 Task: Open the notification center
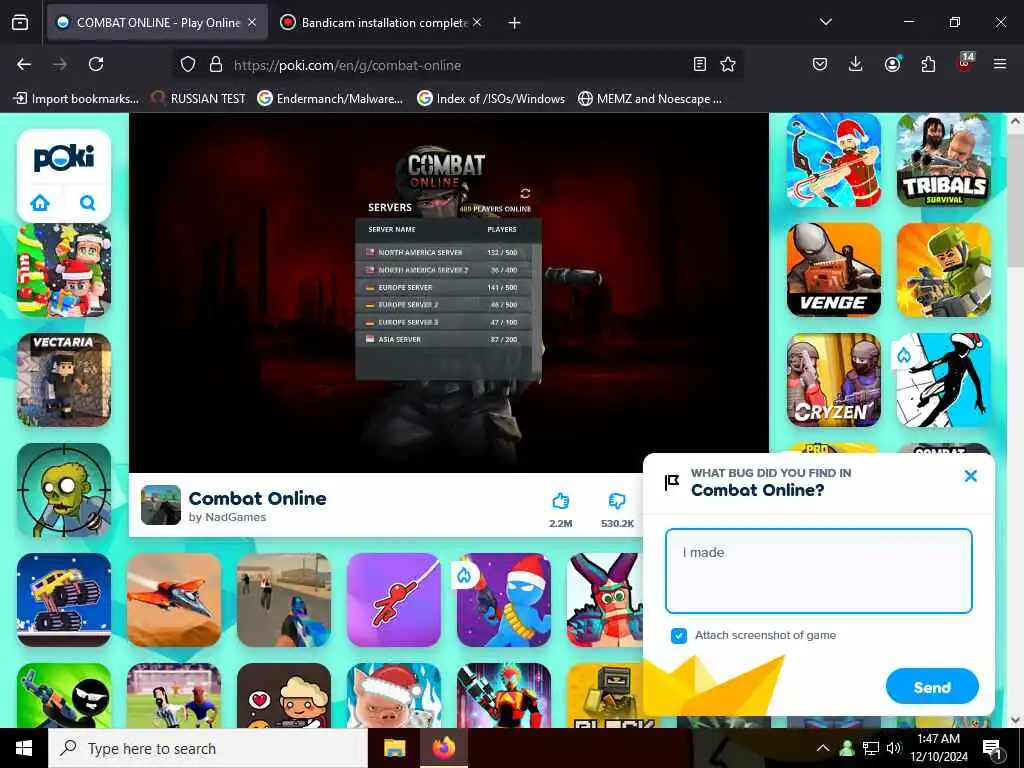click(x=992, y=750)
